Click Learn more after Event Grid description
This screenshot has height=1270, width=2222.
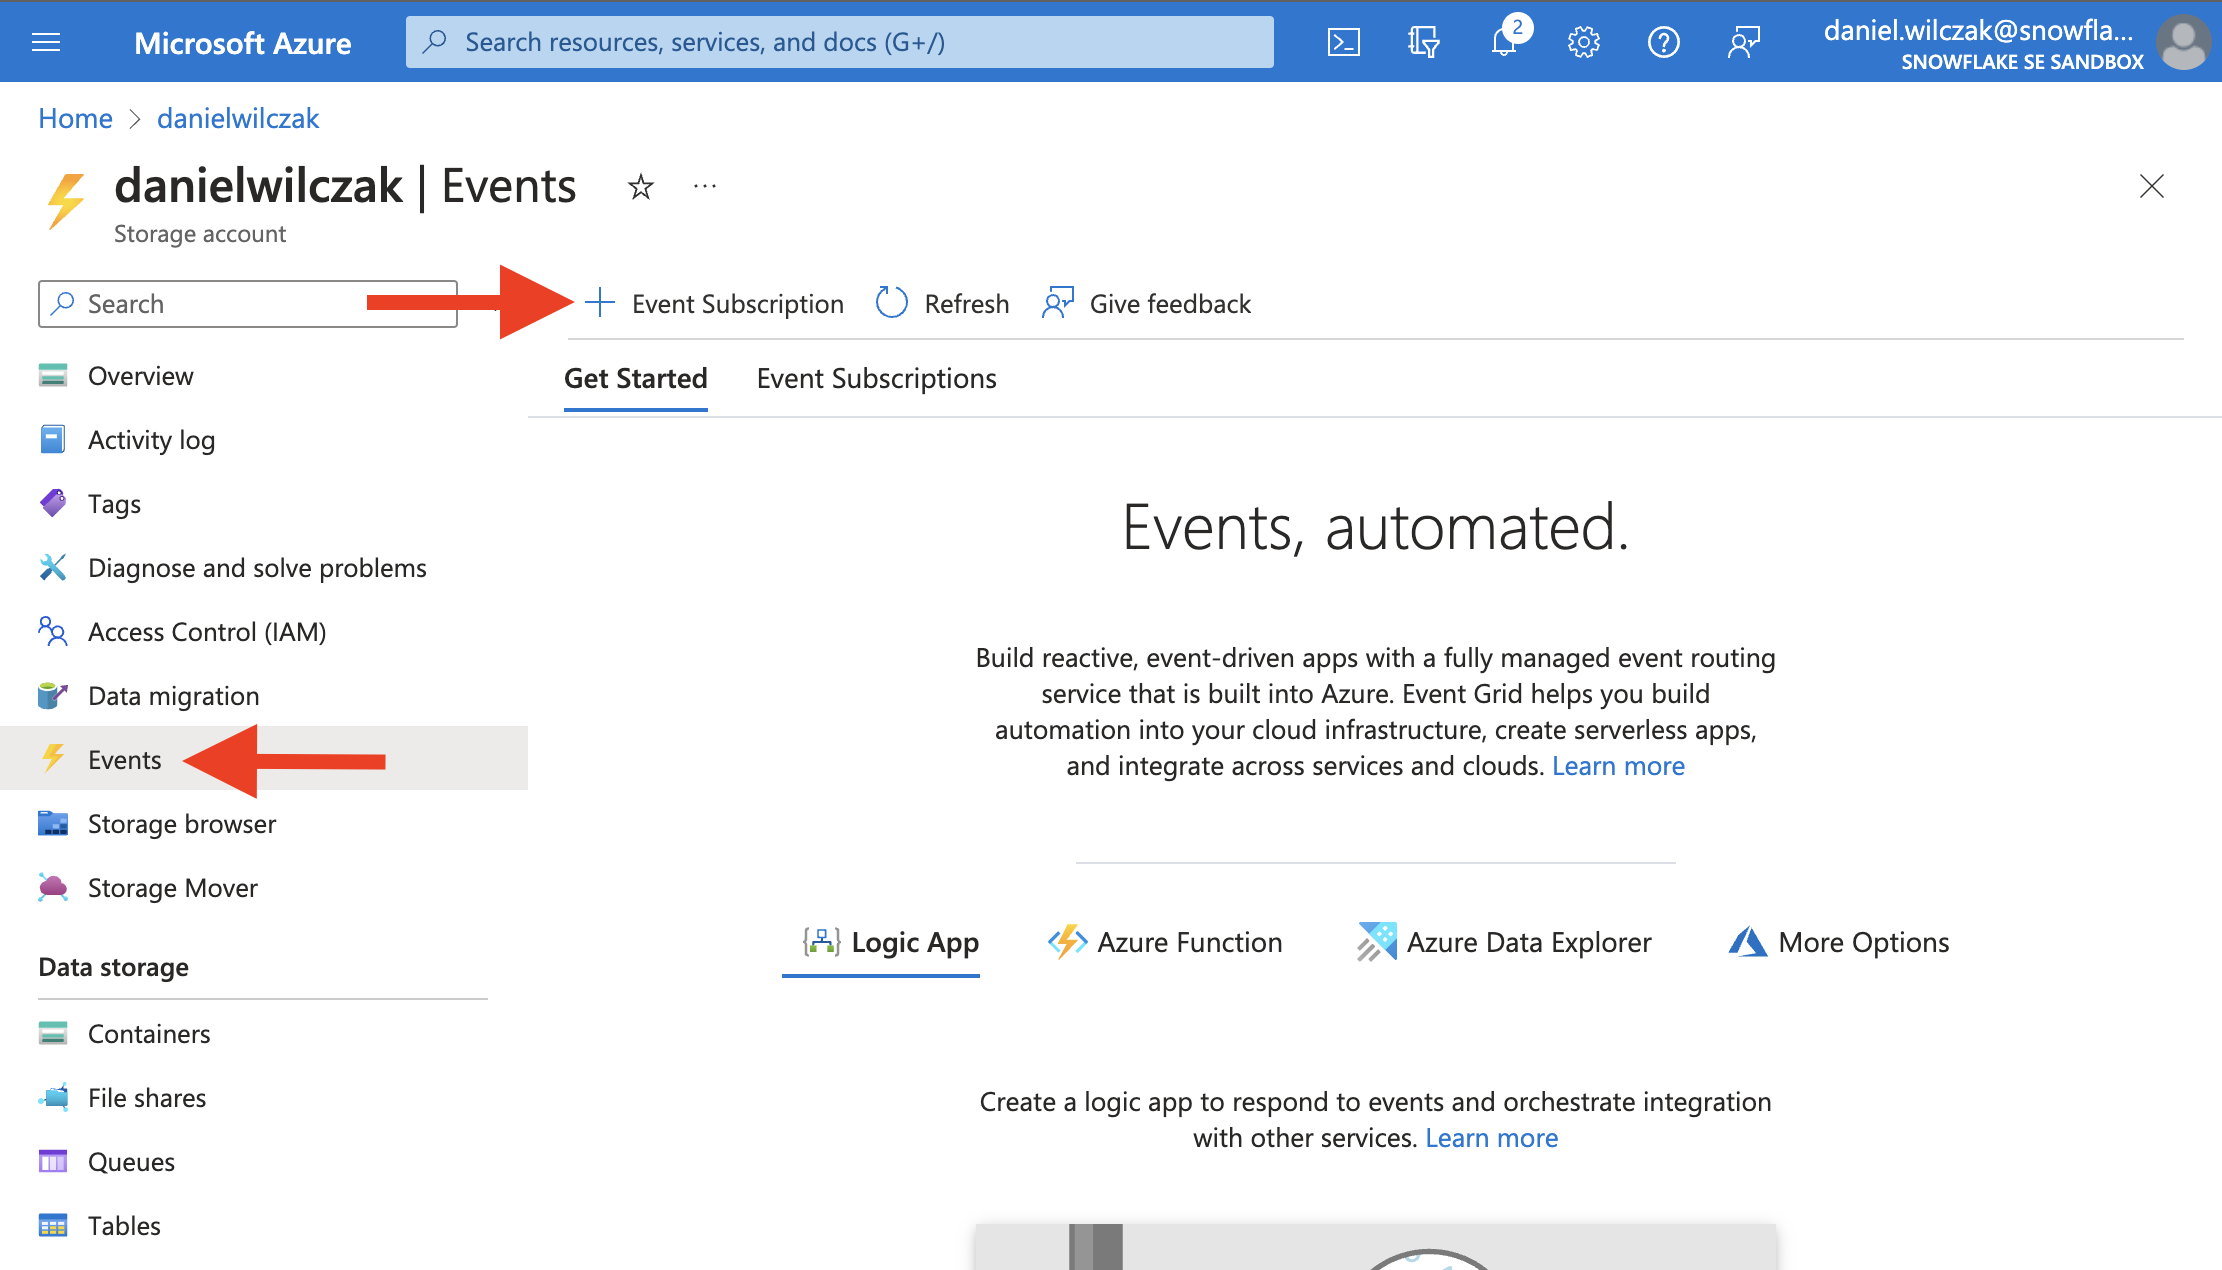pyautogui.click(x=1618, y=766)
